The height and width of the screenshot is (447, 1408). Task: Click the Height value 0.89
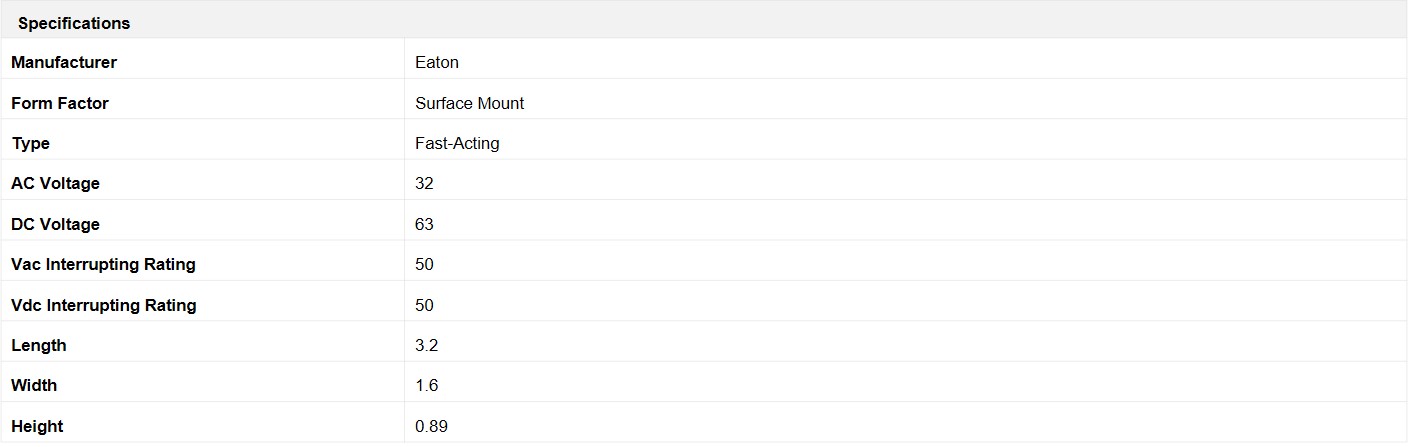point(431,426)
